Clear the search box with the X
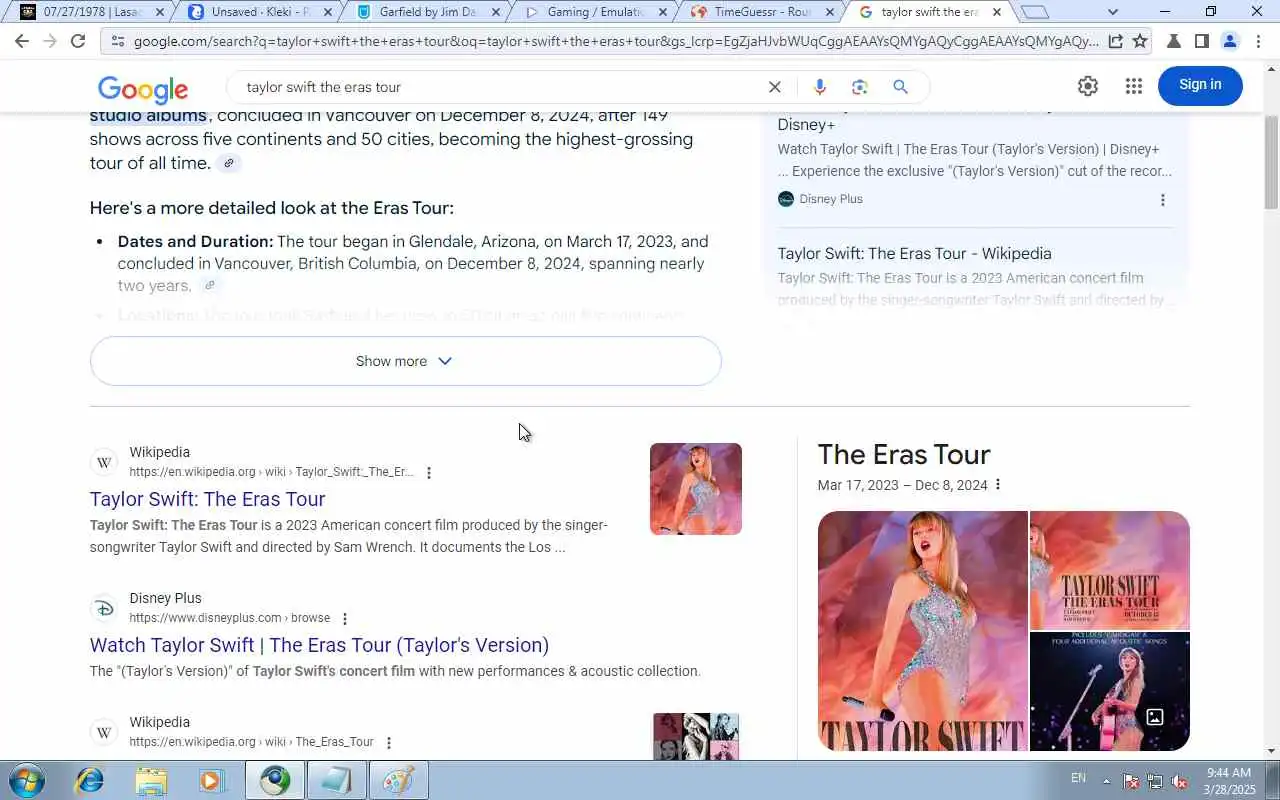The height and width of the screenshot is (800, 1280). click(774, 87)
